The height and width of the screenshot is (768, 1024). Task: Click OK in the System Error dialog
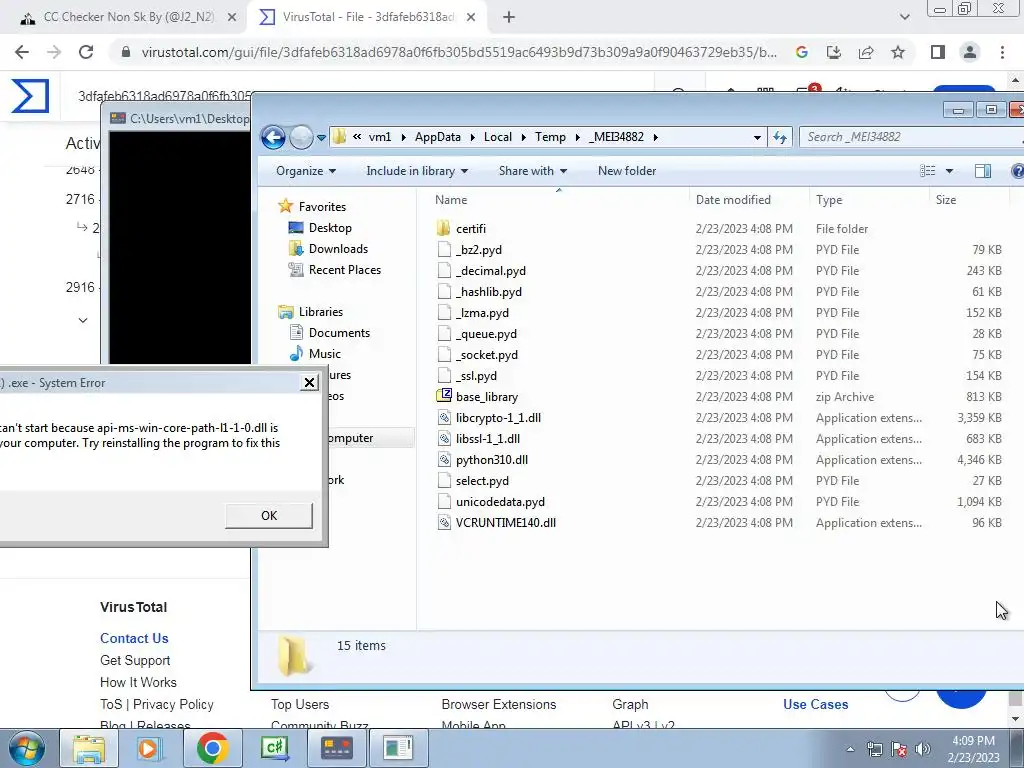pos(269,516)
